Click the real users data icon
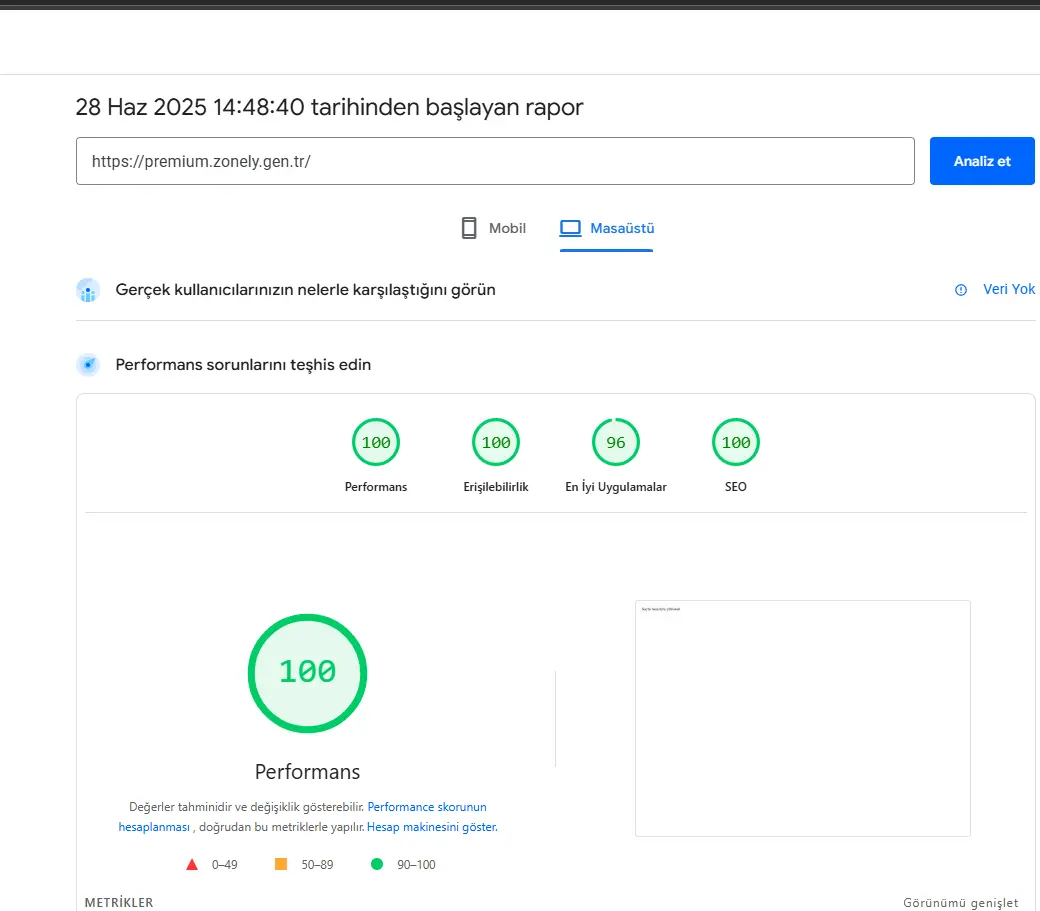This screenshot has height=911, width=1040. pos(88,290)
